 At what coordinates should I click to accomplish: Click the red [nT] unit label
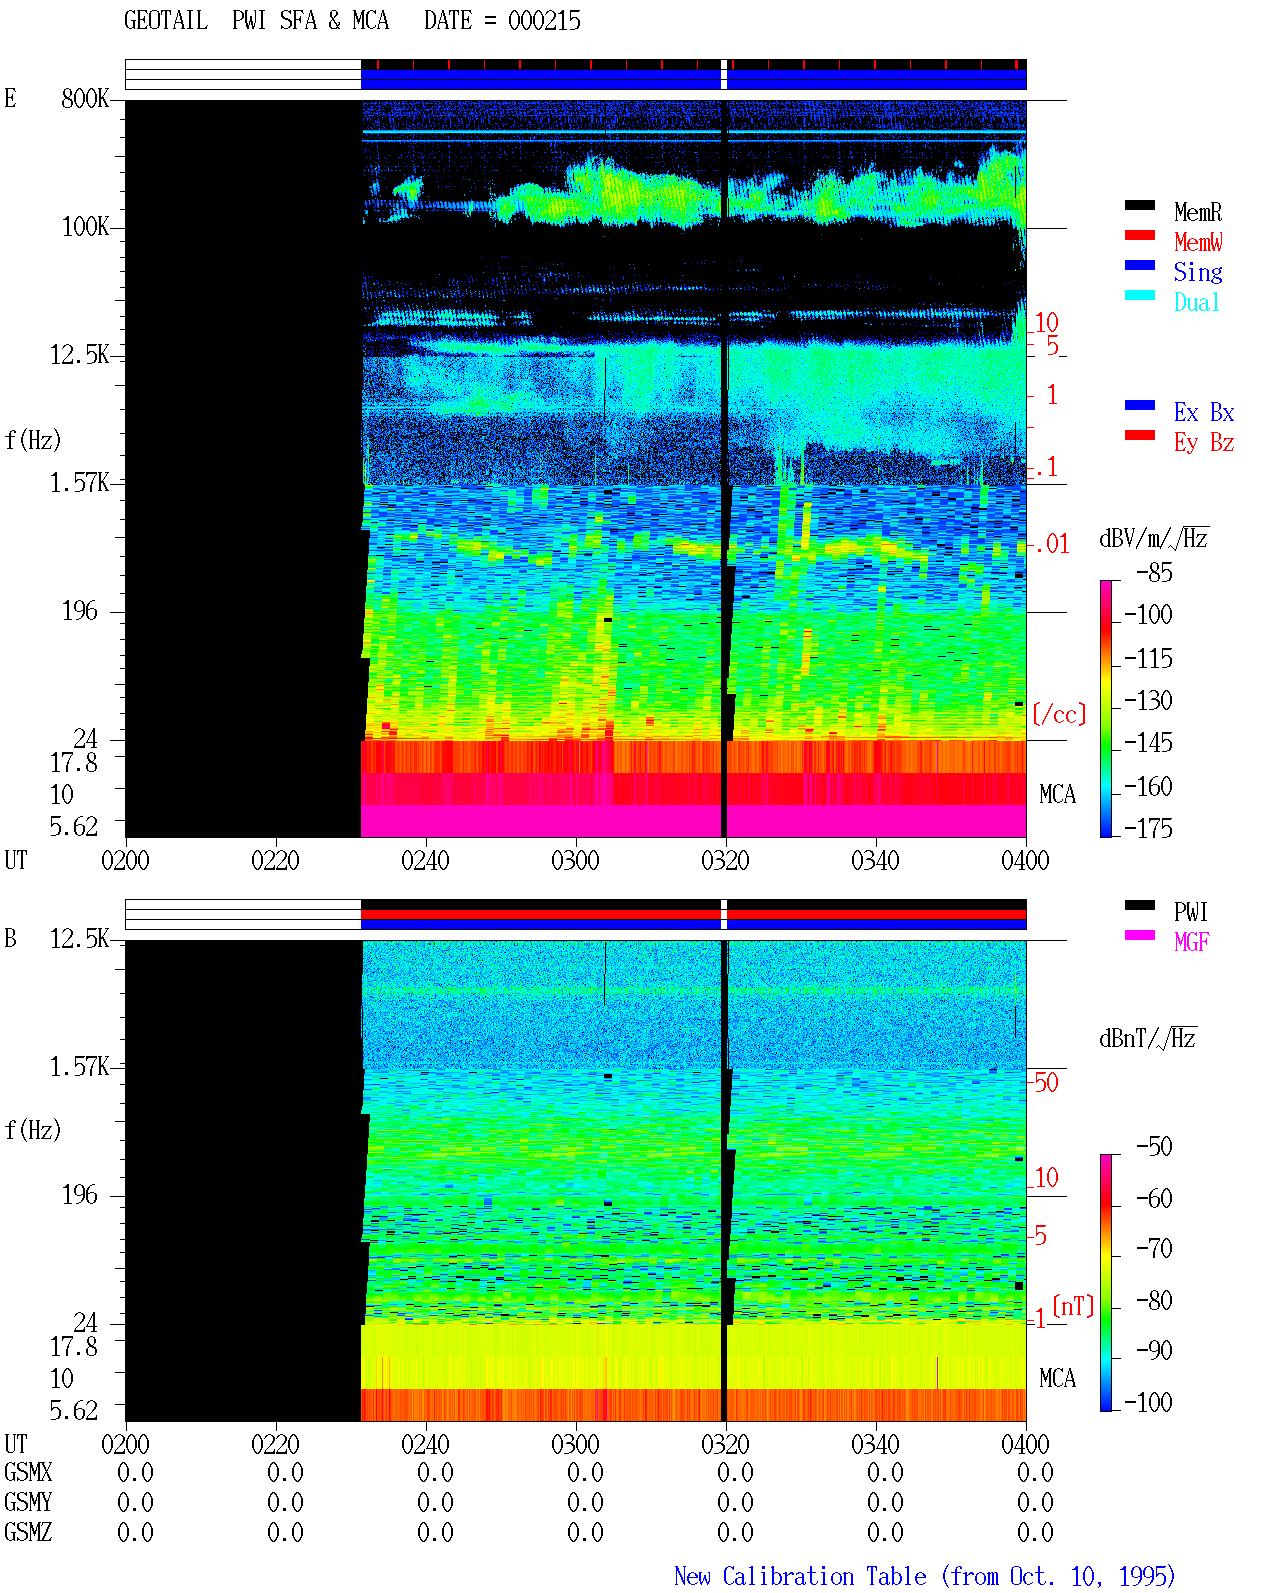pyautogui.click(x=1073, y=1306)
